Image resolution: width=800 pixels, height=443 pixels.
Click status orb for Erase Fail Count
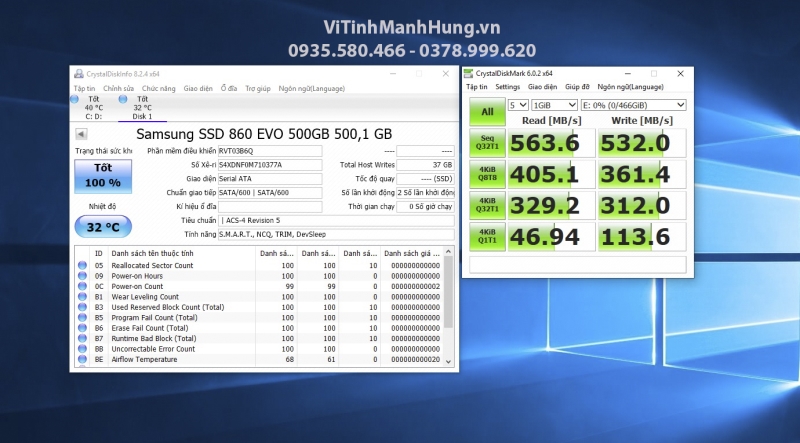pyautogui.click(x=82, y=328)
